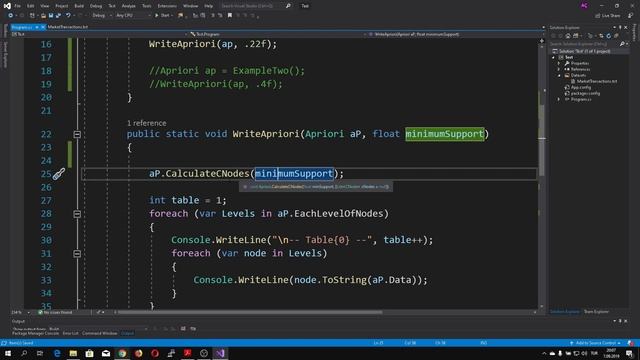Click the screwdriver quick actions icon on line 25
Viewport: 640px width, 360px height.
coord(58,174)
